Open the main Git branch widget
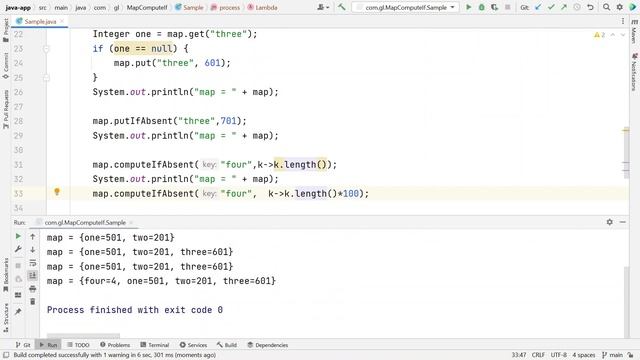 612,355
